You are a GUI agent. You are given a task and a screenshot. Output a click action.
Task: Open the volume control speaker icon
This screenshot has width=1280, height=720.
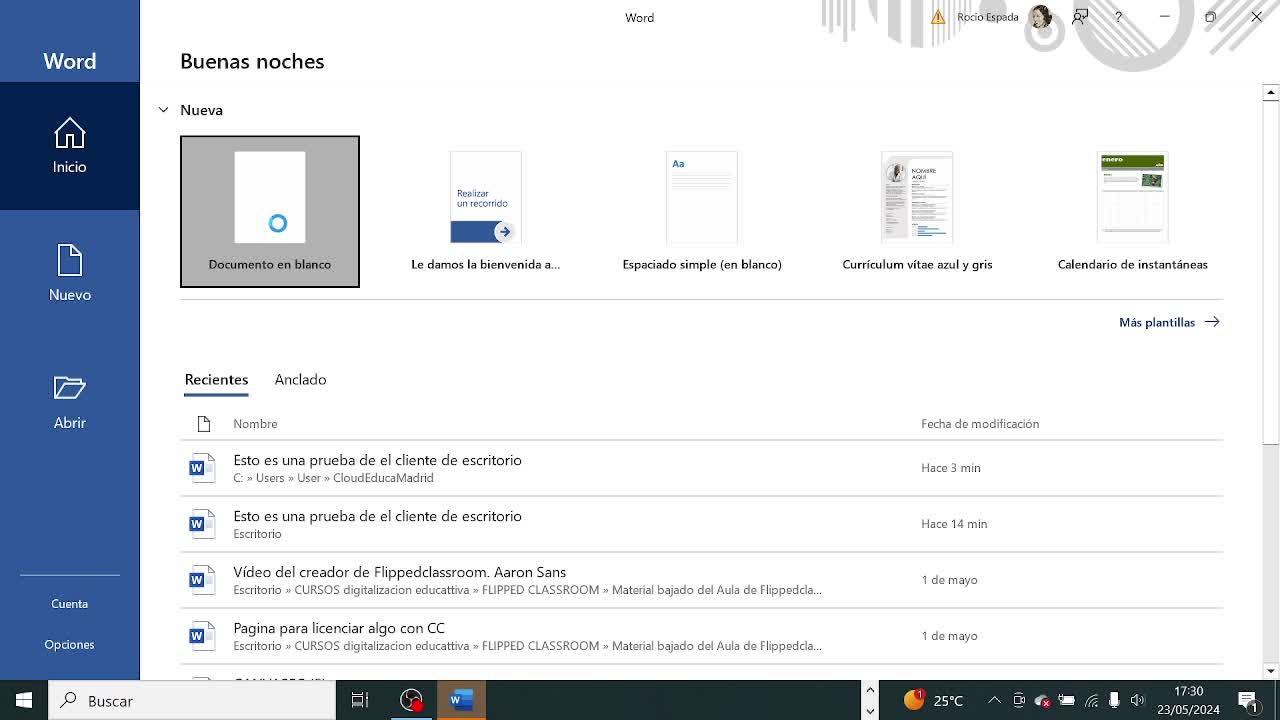tap(1137, 701)
